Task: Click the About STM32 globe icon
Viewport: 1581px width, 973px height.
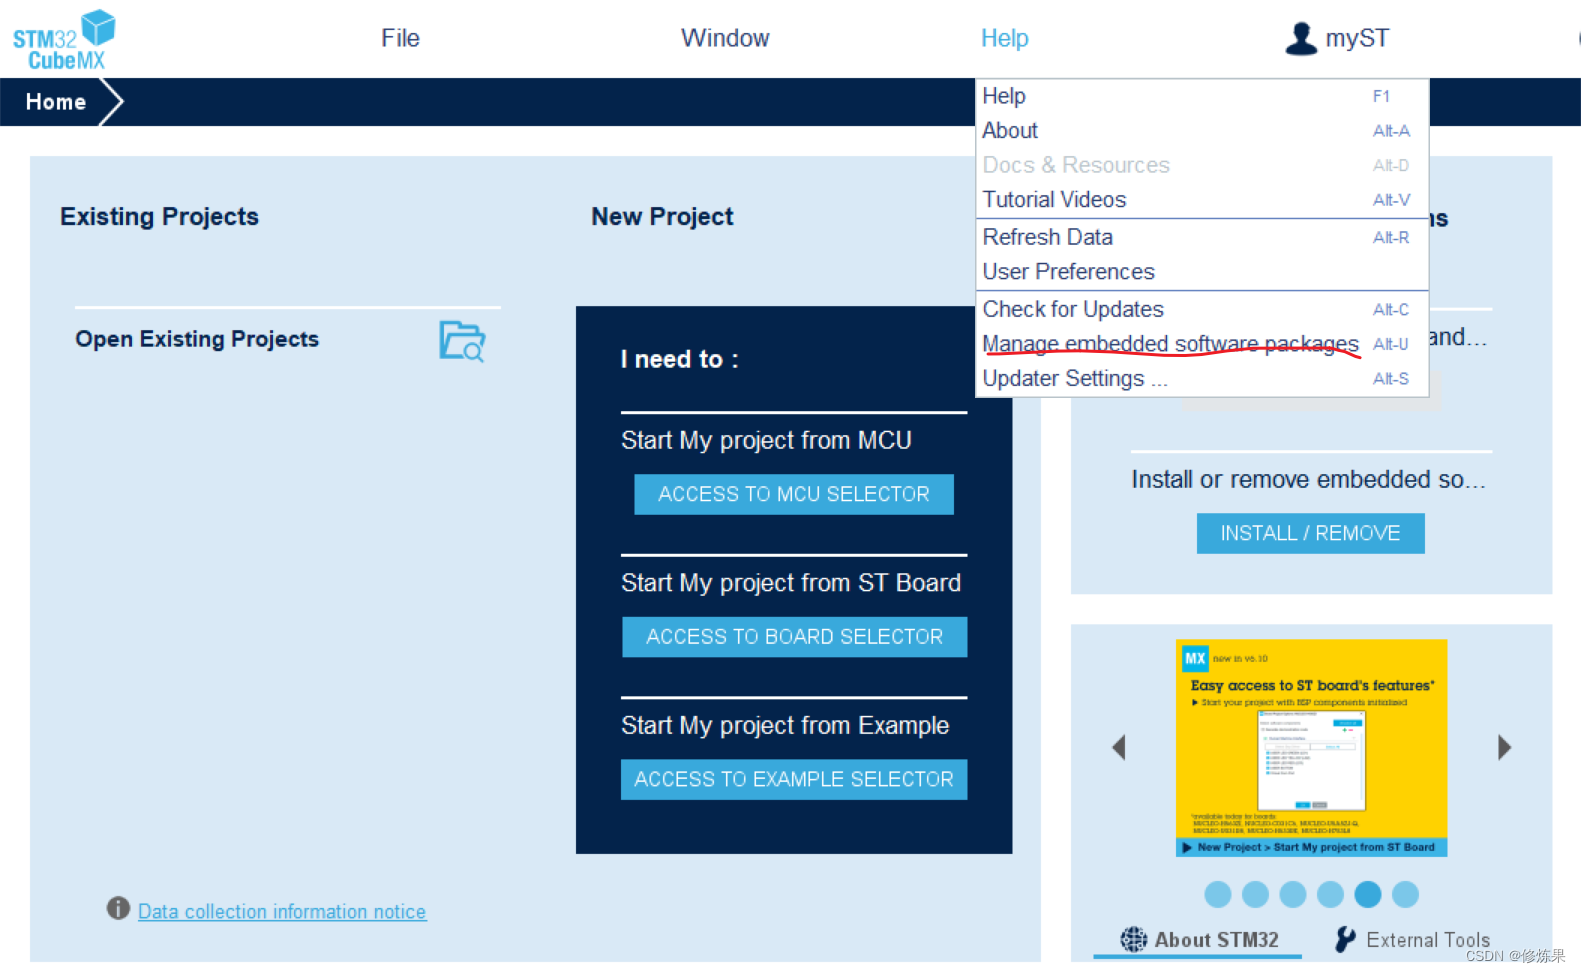Action: (x=1133, y=939)
